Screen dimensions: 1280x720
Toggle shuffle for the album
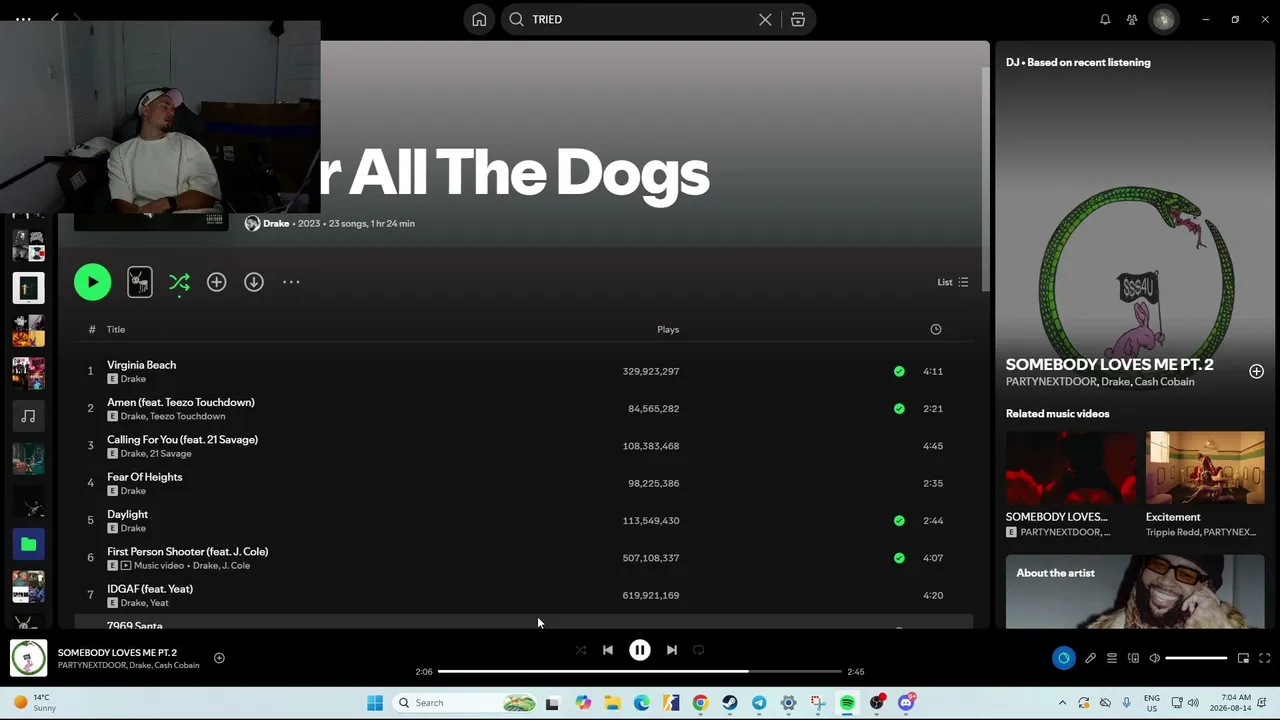click(179, 283)
